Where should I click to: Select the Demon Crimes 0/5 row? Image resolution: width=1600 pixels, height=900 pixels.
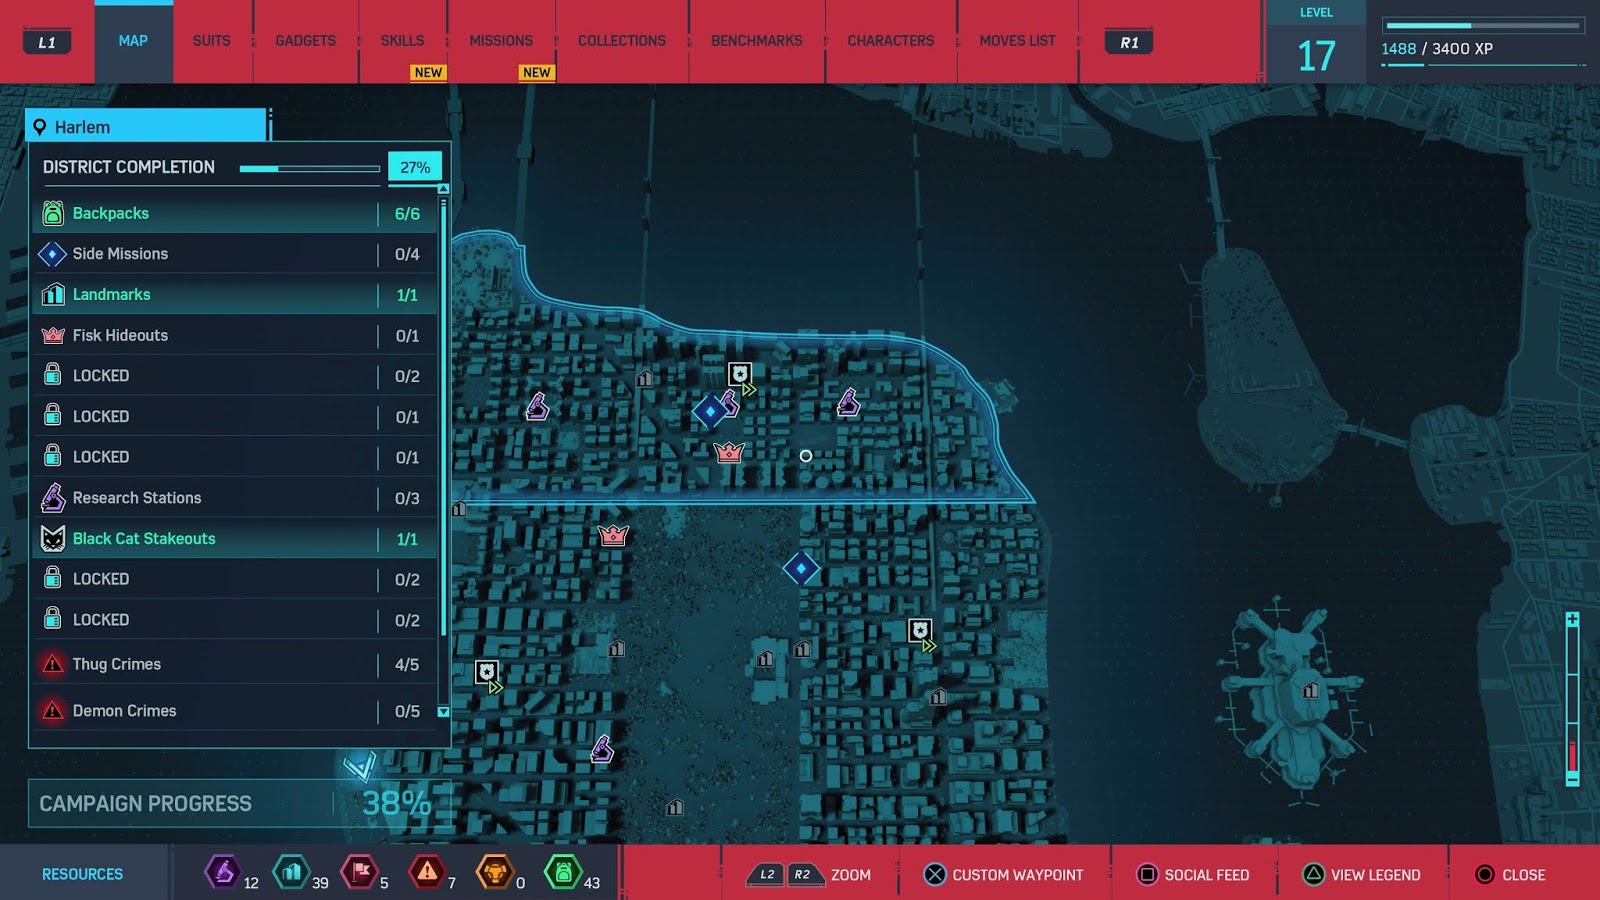(235, 711)
